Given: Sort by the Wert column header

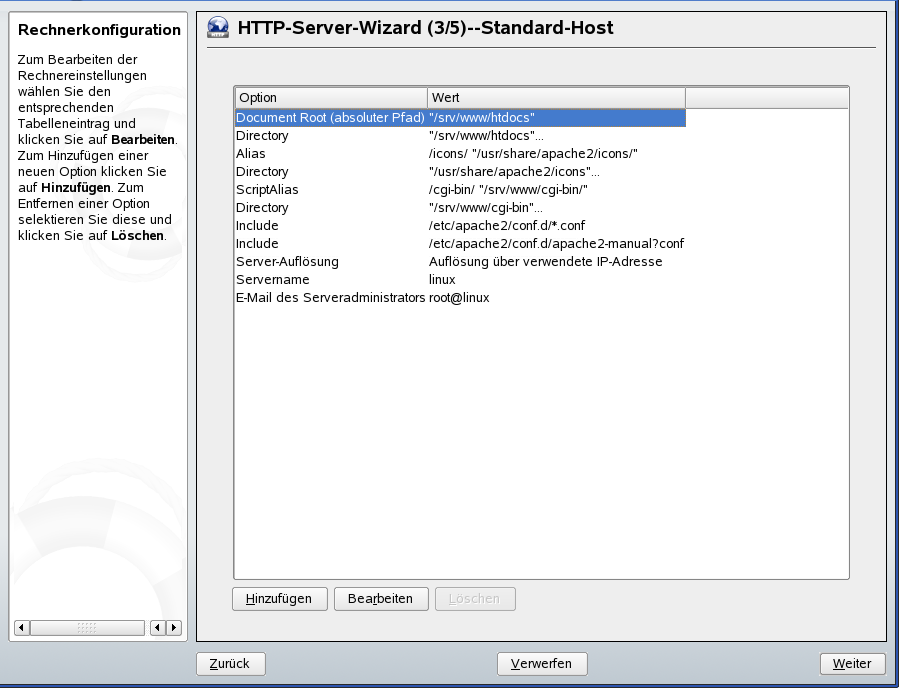Looking at the screenshot, I should pos(556,98).
